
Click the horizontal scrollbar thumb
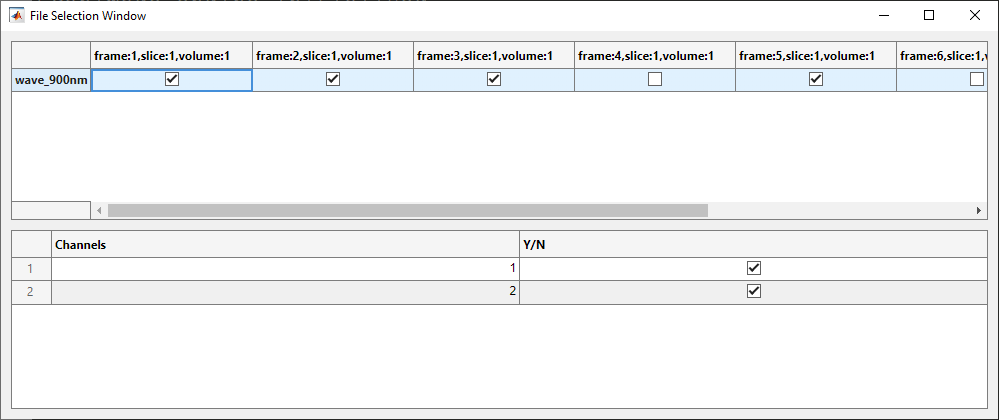tap(407, 211)
